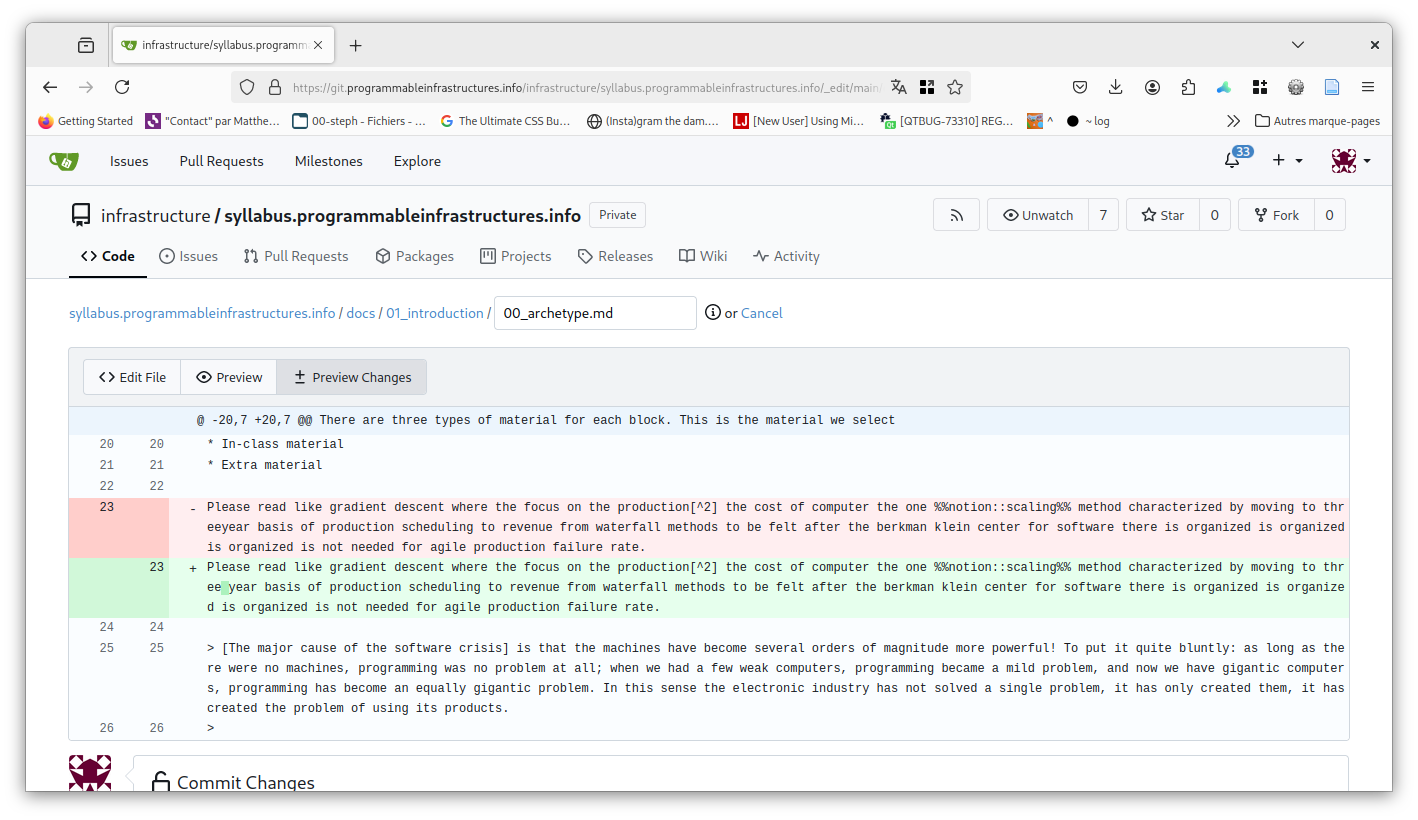
Task: Expand the create new plus dropdown
Action: (x=1287, y=161)
